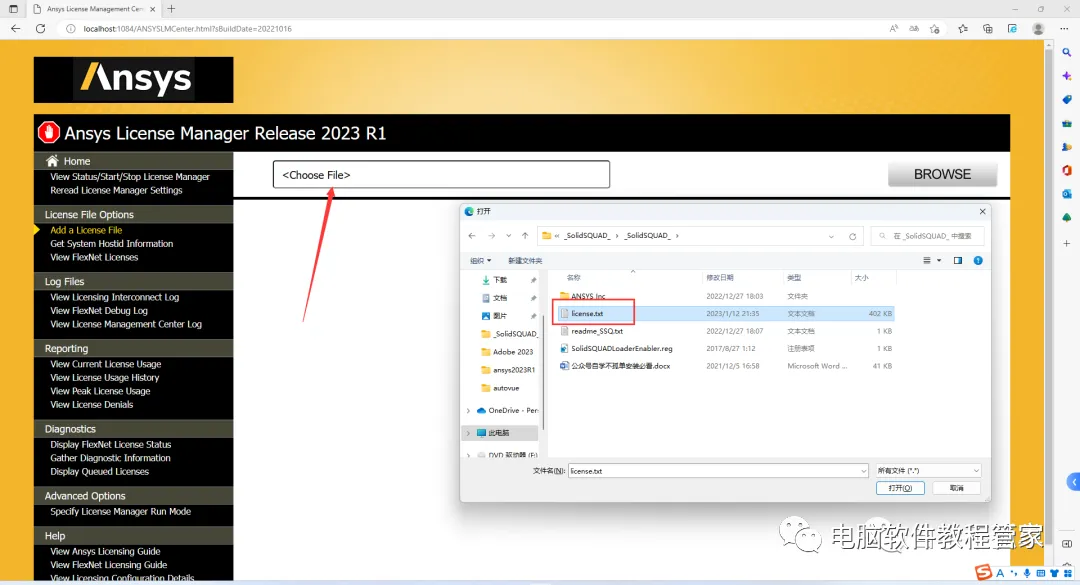The image size is (1080, 585).
Task: Open the Copilot sparkle sidebar icon
Action: pyautogui.click(x=1067, y=76)
